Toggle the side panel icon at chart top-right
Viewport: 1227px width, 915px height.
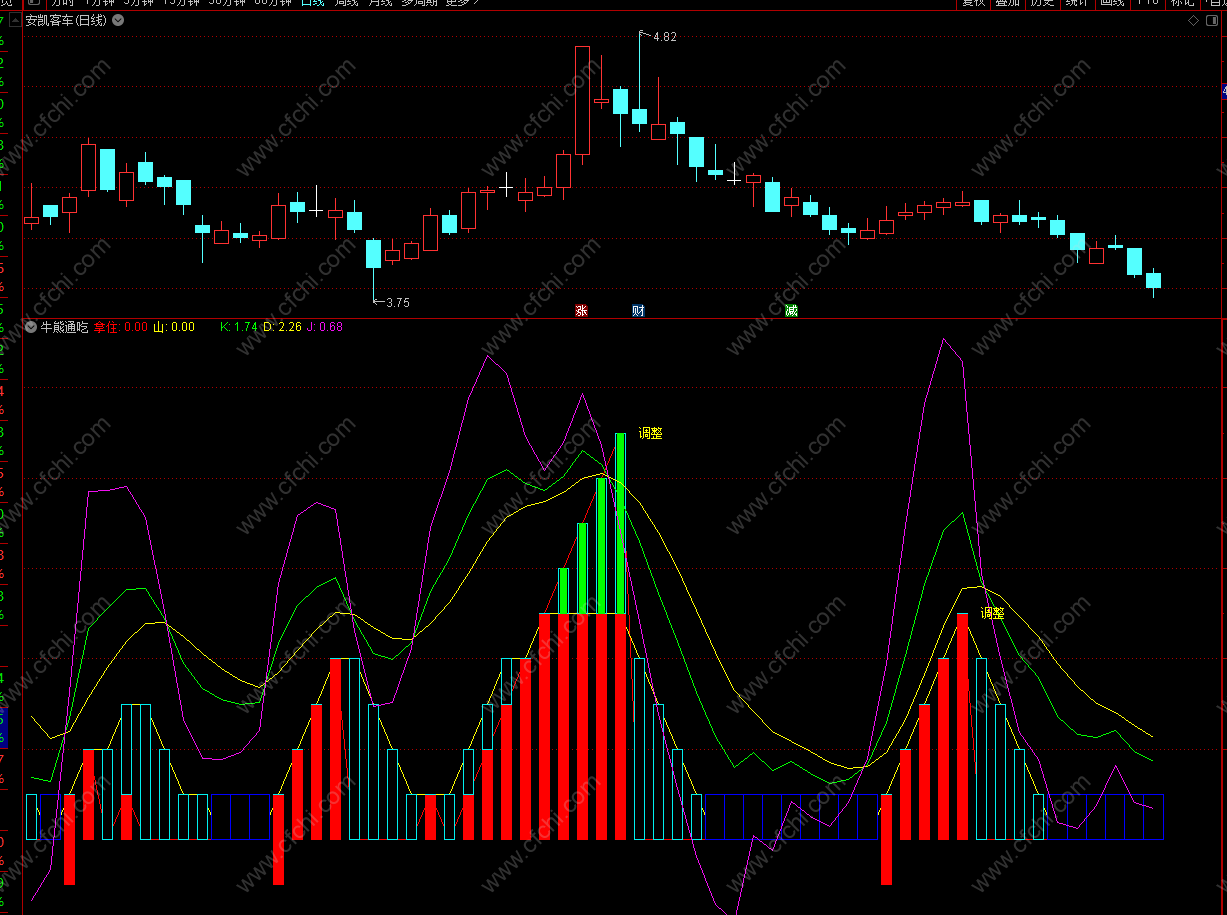[x=1209, y=20]
